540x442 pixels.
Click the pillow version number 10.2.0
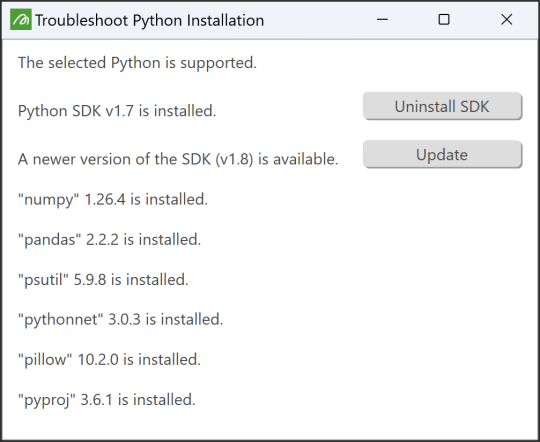pos(98,360)
